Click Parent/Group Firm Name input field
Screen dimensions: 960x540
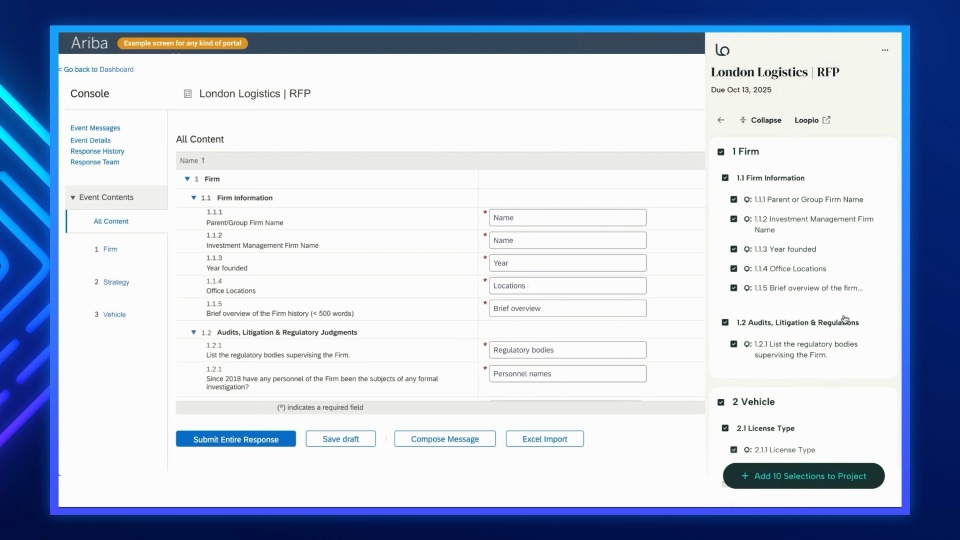(568, 217)
